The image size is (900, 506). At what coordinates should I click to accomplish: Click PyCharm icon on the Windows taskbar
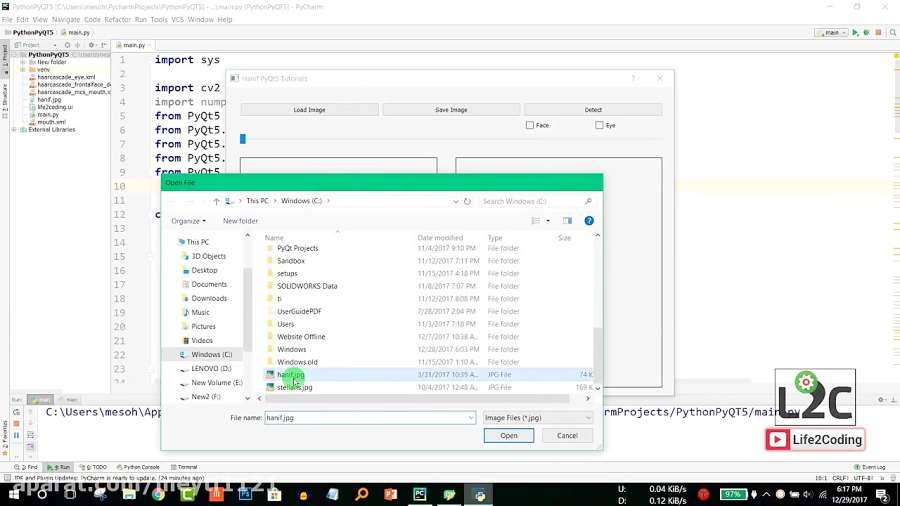(420, 494)
